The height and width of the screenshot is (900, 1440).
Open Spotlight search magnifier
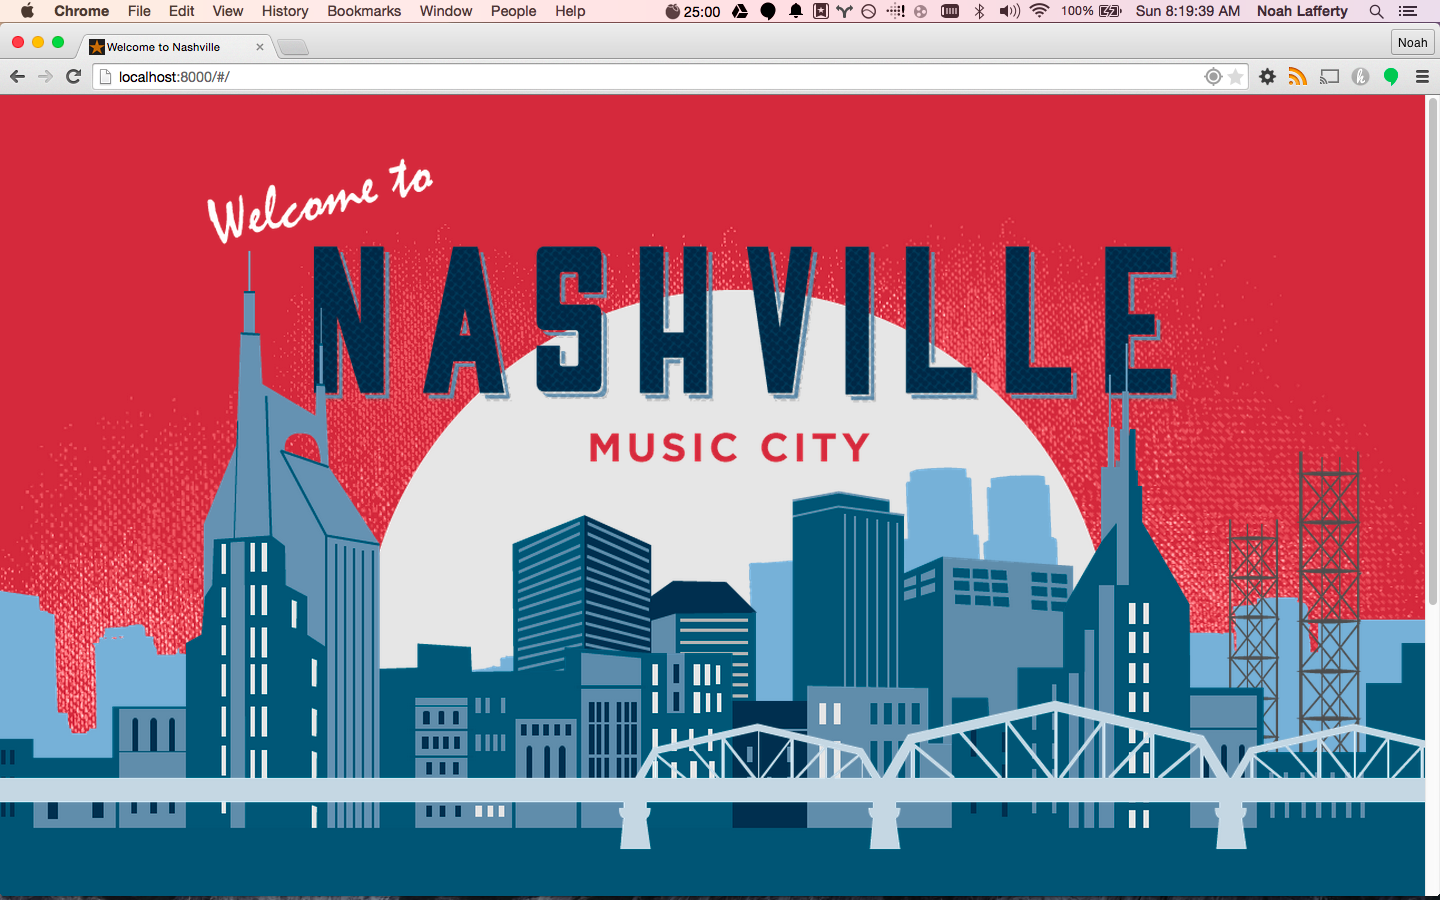click(x=1377, y=11)
